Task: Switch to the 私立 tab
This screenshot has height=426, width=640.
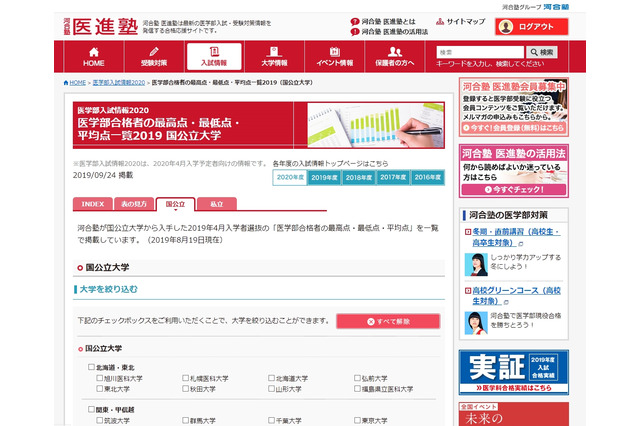Action: (x=217, y=204)
